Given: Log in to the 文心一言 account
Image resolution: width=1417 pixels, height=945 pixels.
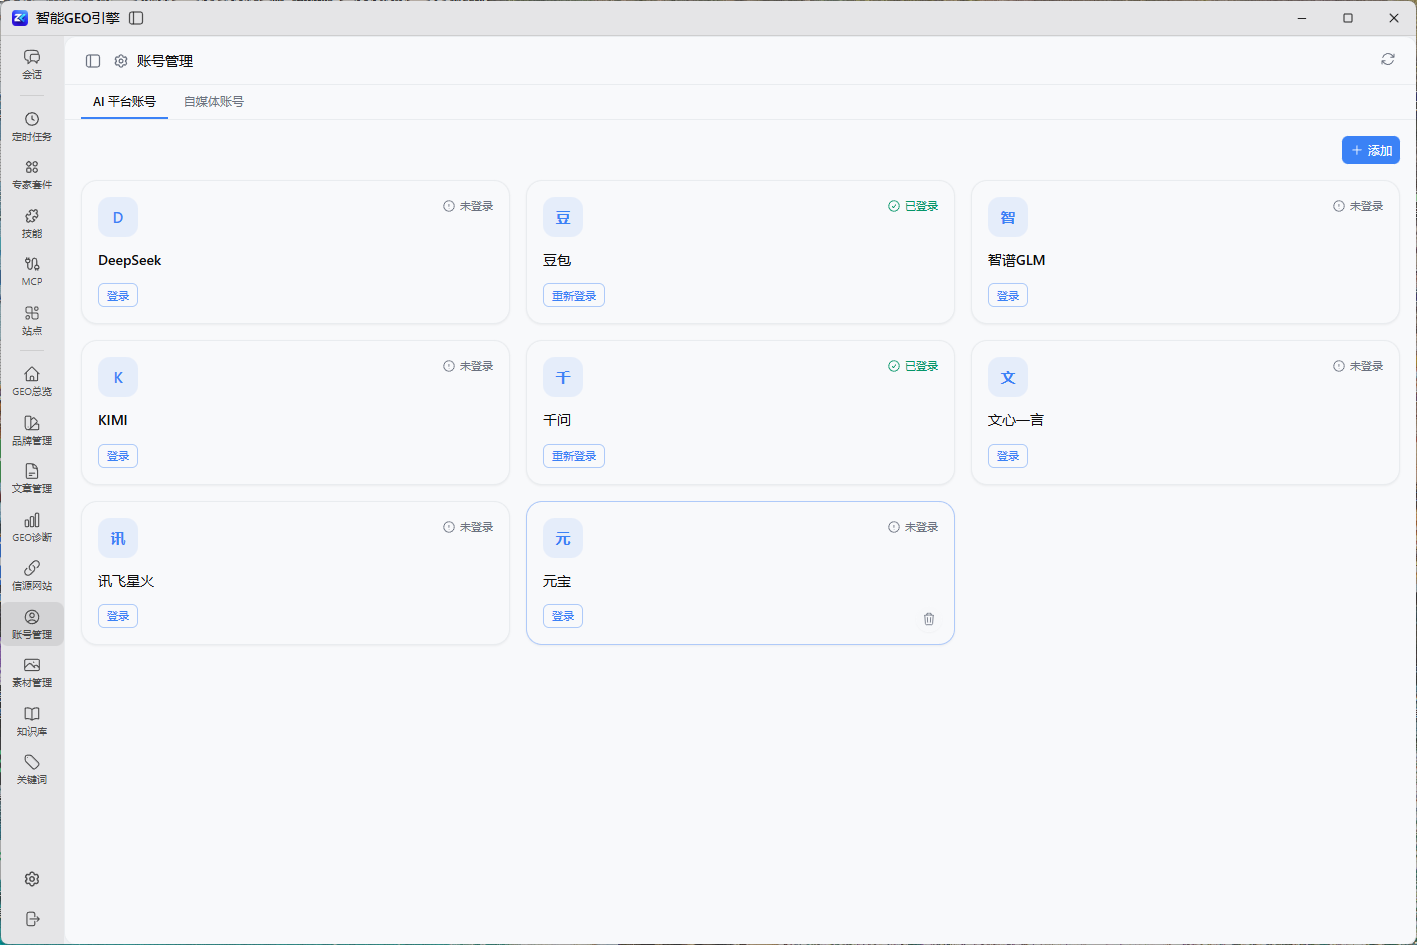Looking at the screenshot, I should pyautogui.click(x=1008, y=456).
